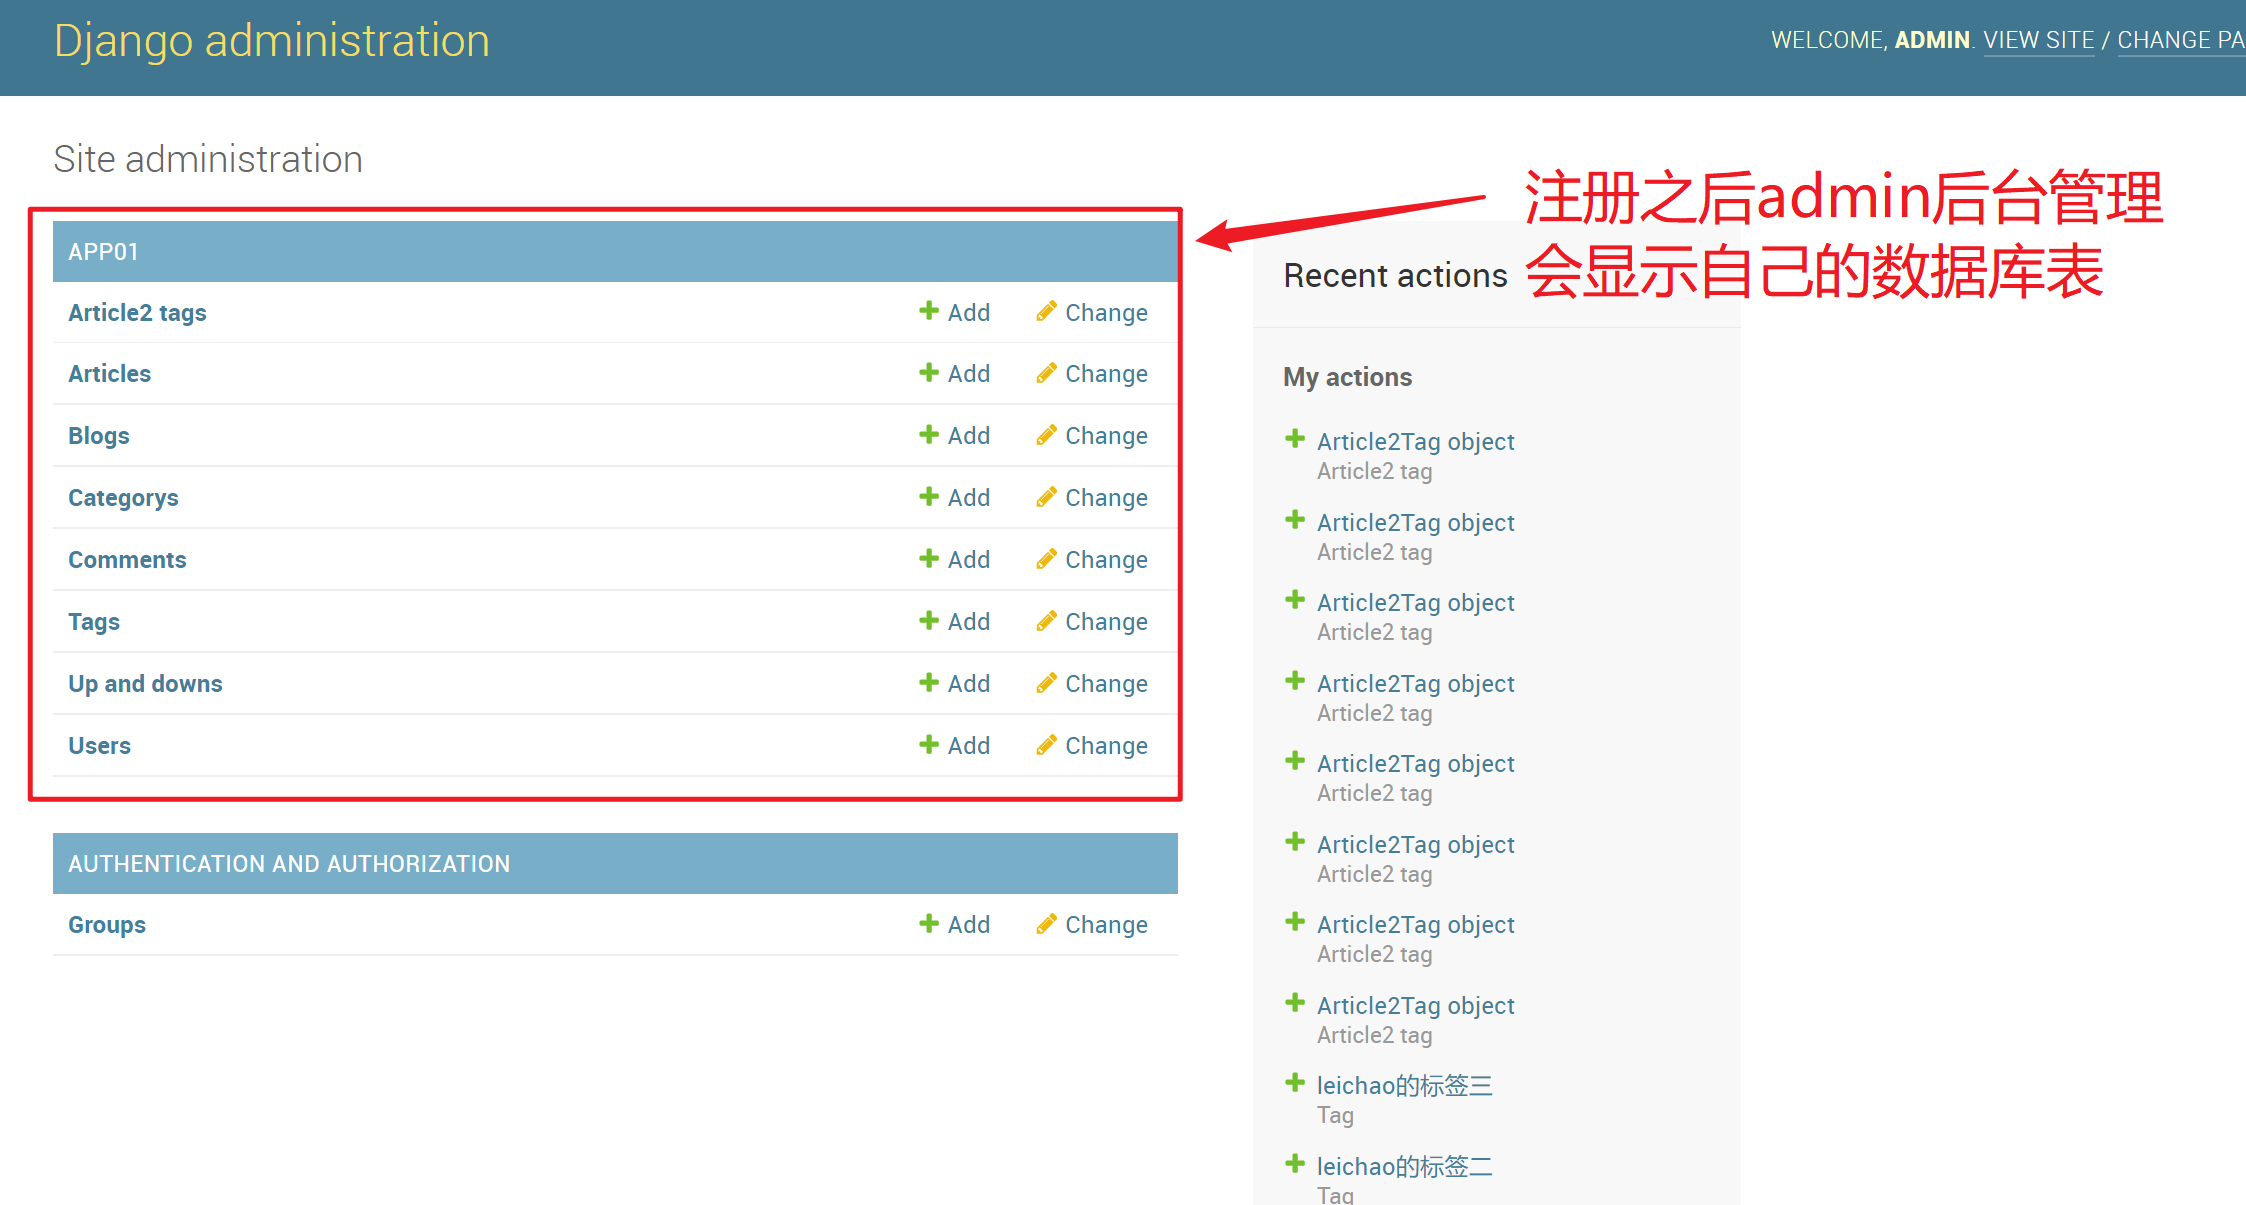The image size is (2246, 1205).
Task: Click the Change password header link
Action: [2180, 40]
